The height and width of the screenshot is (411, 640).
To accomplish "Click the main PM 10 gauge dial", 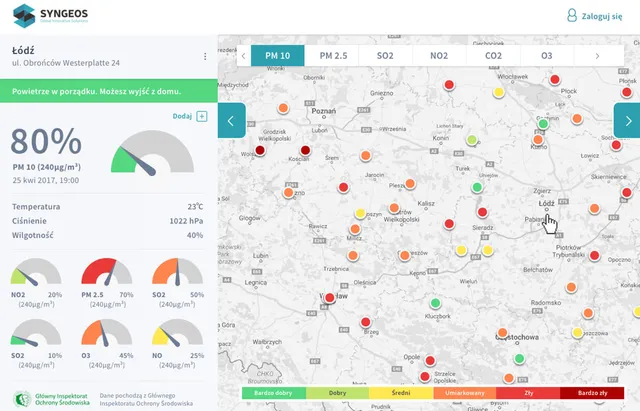I will pyautogui.click(x=152, y=152).
